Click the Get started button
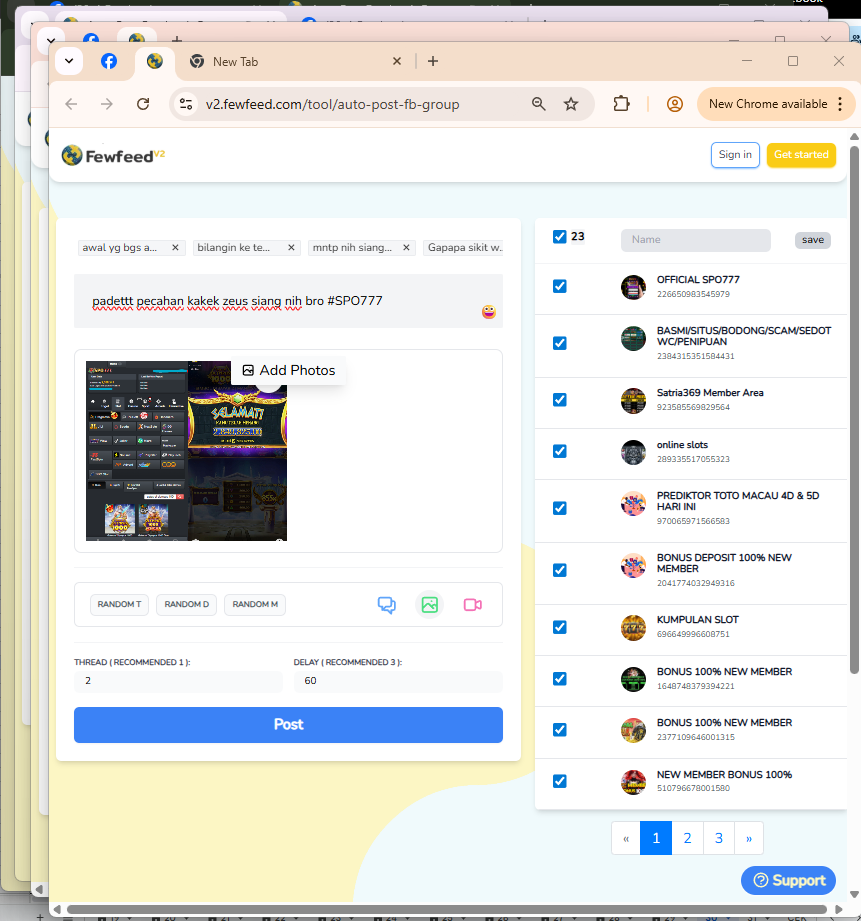 tap(801, 155)
